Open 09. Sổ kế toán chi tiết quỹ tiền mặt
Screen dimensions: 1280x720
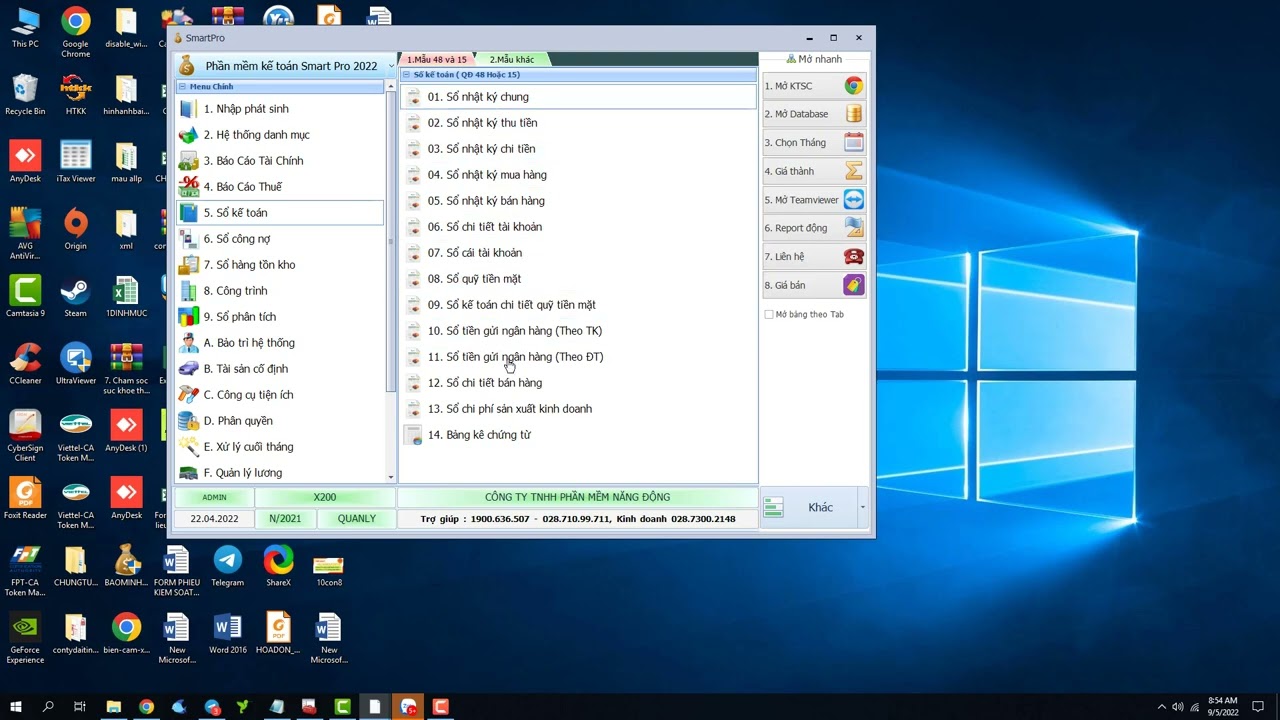pos(578,305)
